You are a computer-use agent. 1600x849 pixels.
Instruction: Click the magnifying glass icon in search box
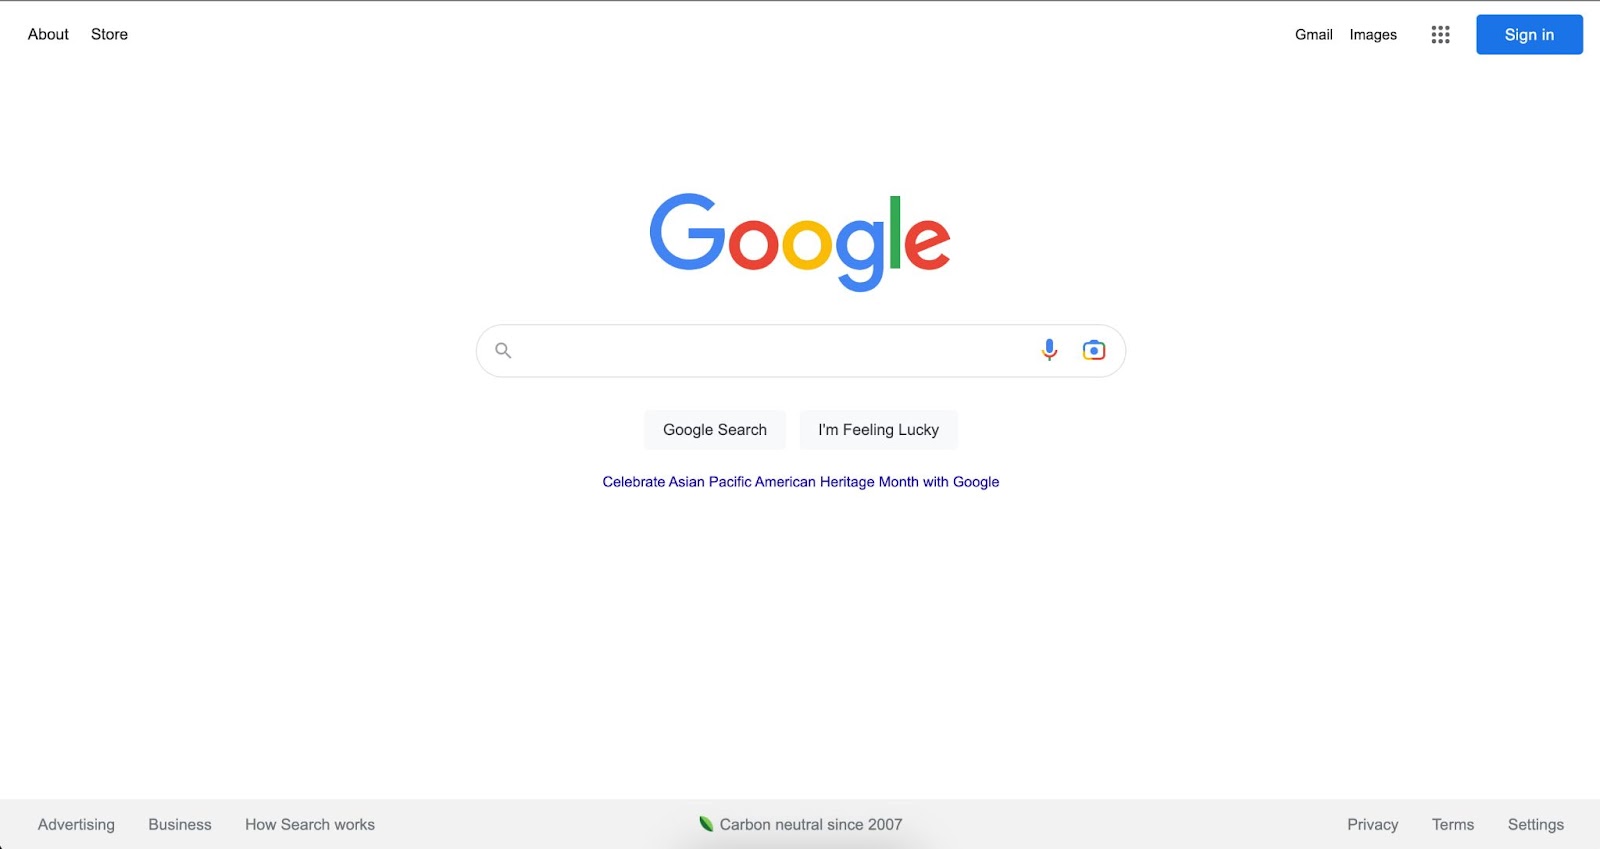pyautogui.click(x=503, y=350)
